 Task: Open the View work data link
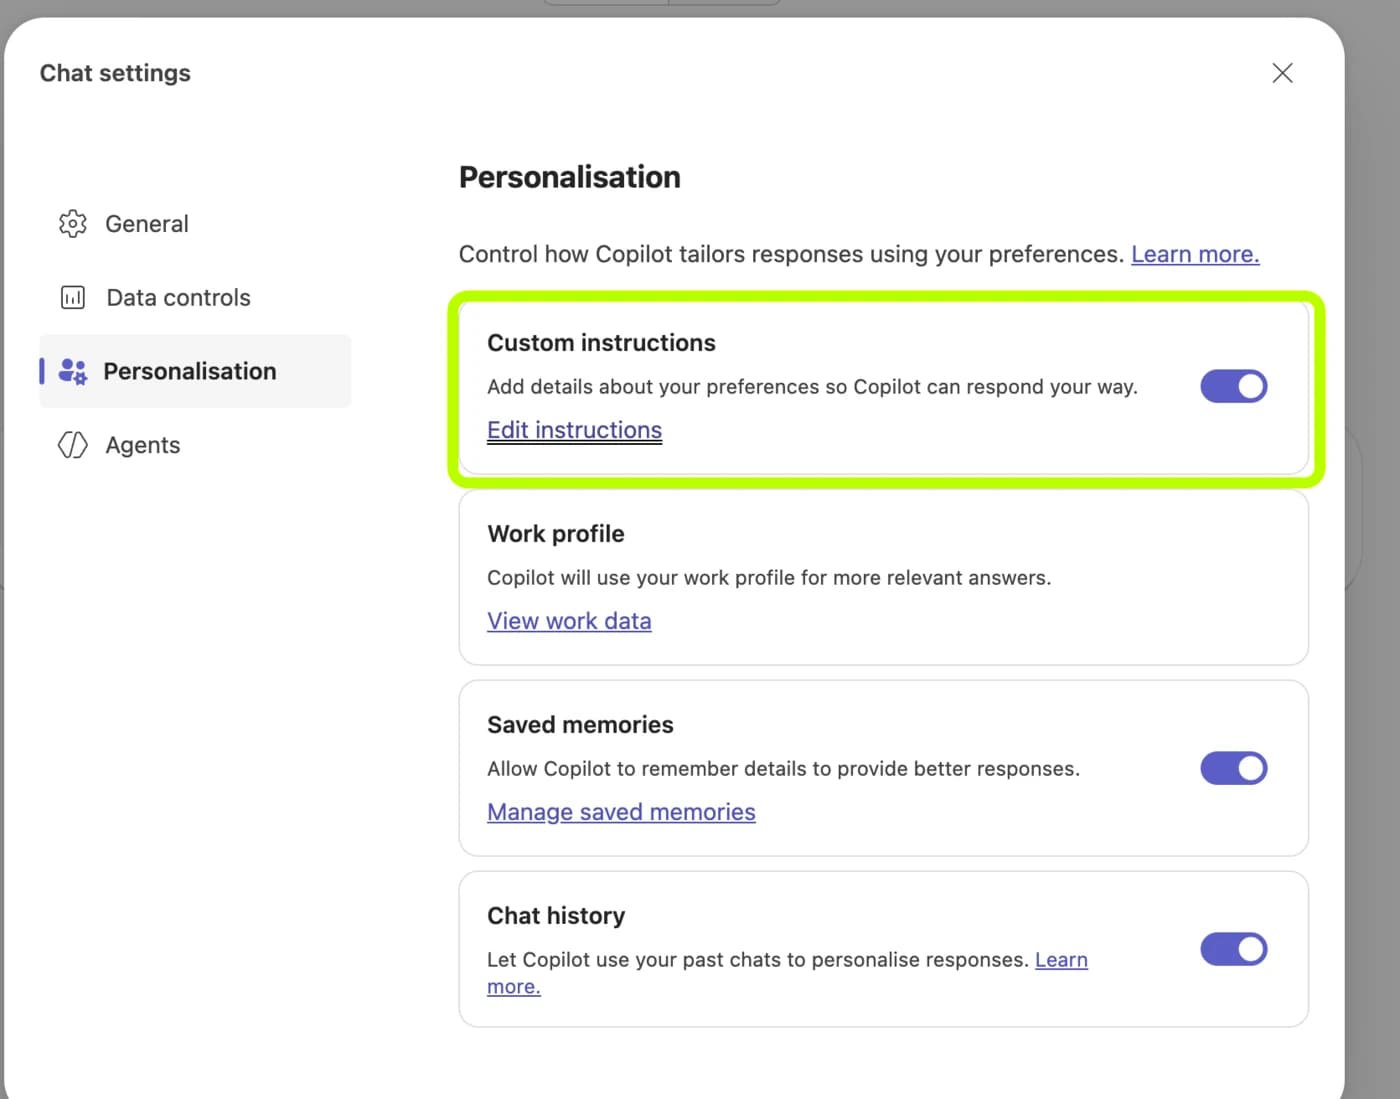pyautogui.click(x=569, y=621)
